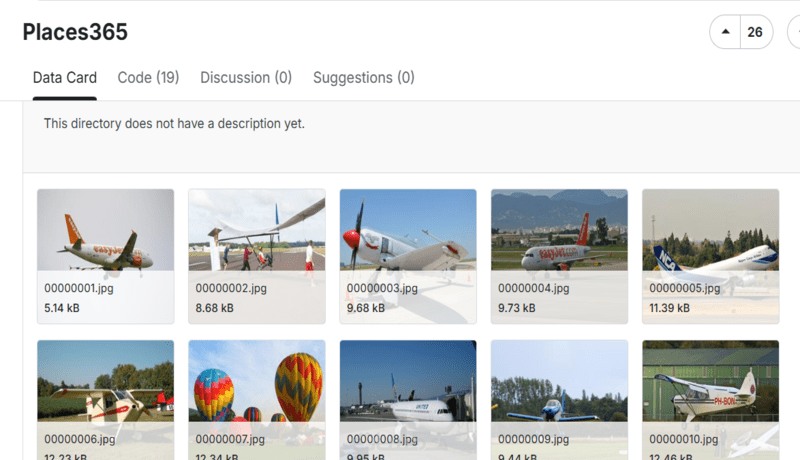Click the upvote arrow icon
The image size is (800, 460).
pos(725,32)
